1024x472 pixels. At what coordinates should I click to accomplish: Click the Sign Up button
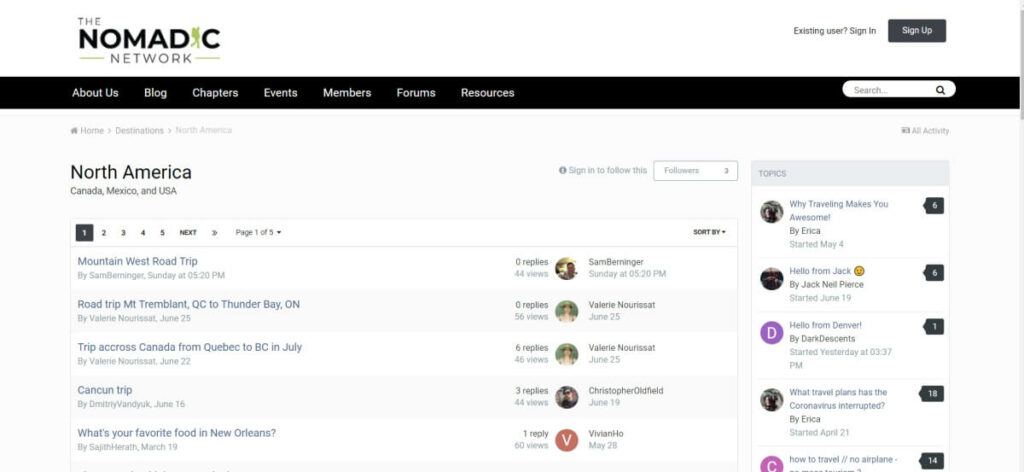[x=917, y=31]
